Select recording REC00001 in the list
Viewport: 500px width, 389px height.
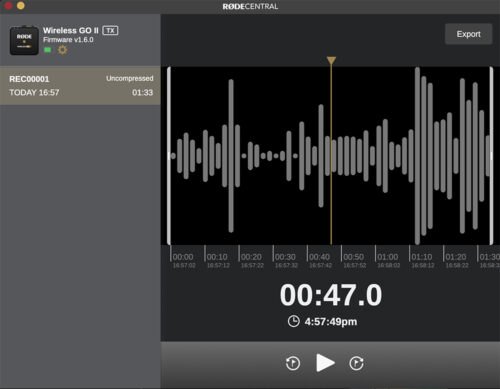(80, 86)
